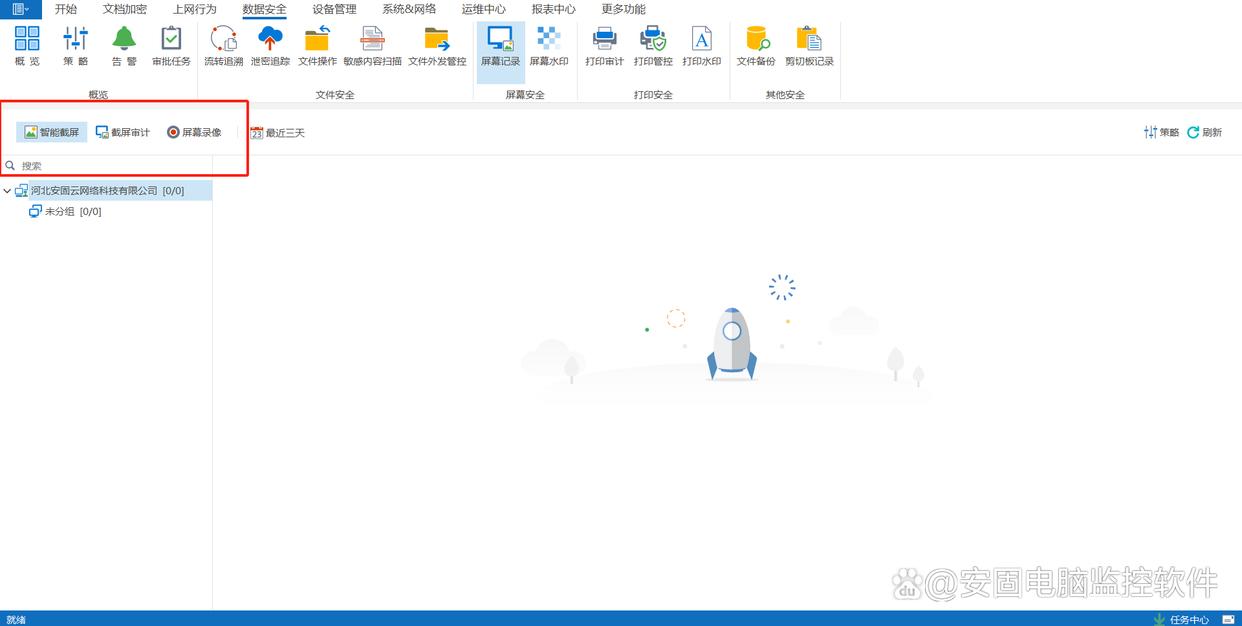Image resolution: width=1242 pixels, height=626 pixels.
Task: Switch to 屏幕录像 recording view
Action: click(194, 132)
